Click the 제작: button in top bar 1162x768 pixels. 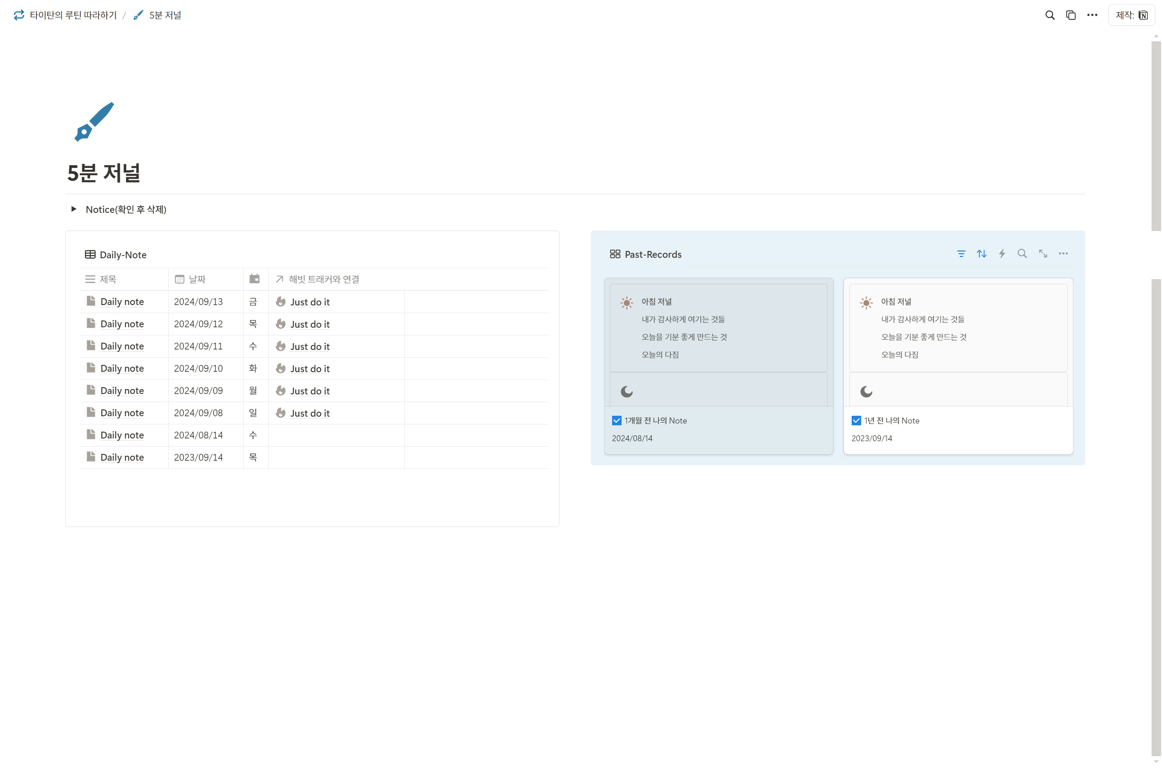1131,15
